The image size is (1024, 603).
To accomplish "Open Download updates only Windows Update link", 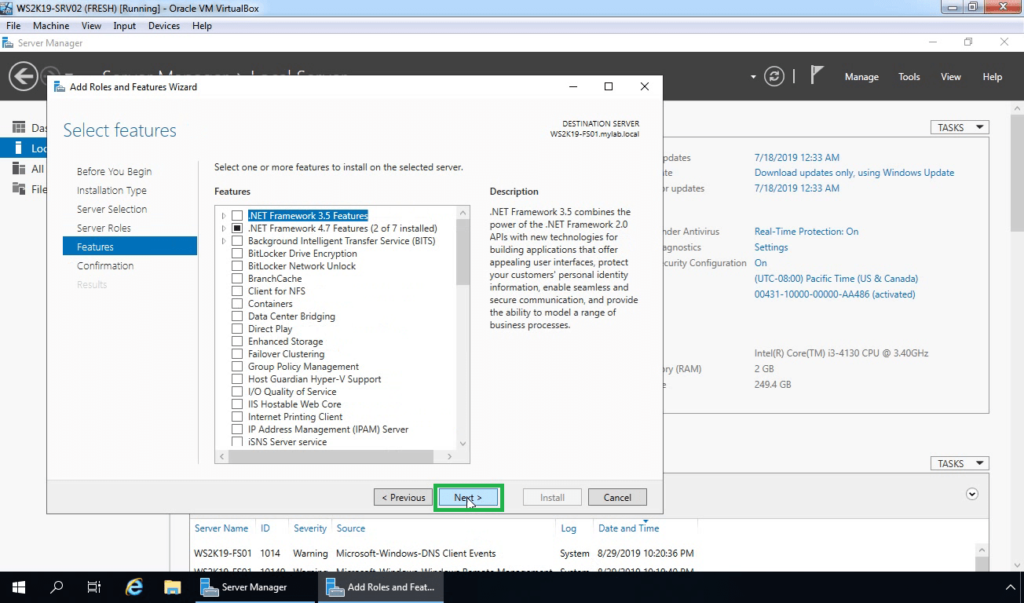I will (x=854, y=172).
